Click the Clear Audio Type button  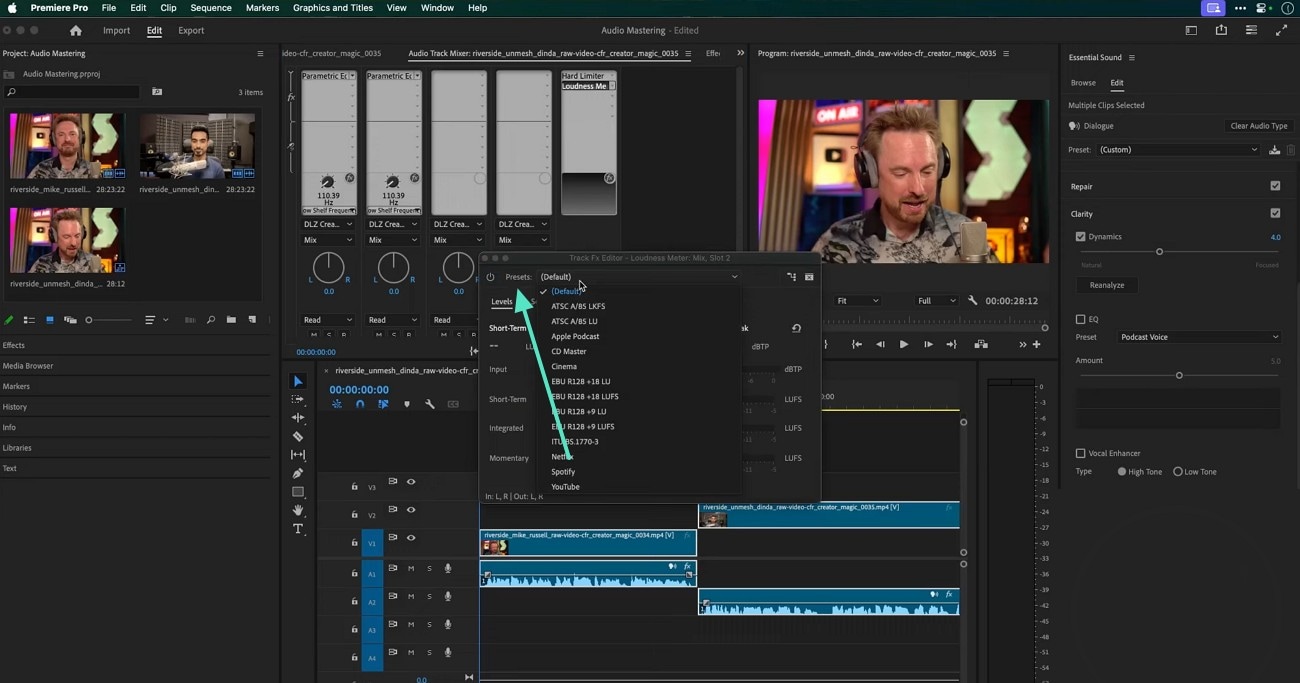point(1258,126)
